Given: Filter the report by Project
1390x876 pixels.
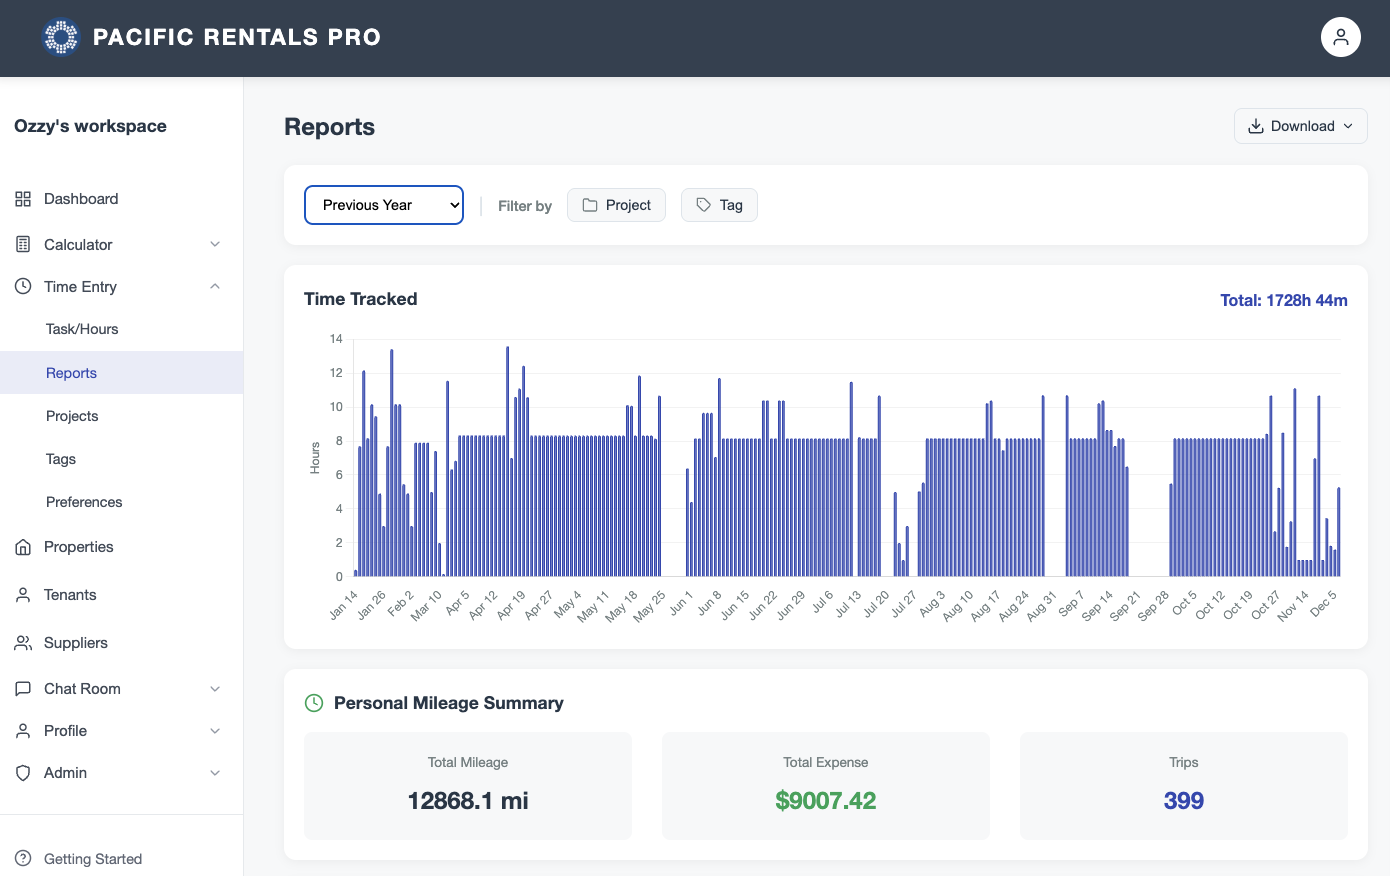Looking at the screenshot, I should click(x=616, y=205).
